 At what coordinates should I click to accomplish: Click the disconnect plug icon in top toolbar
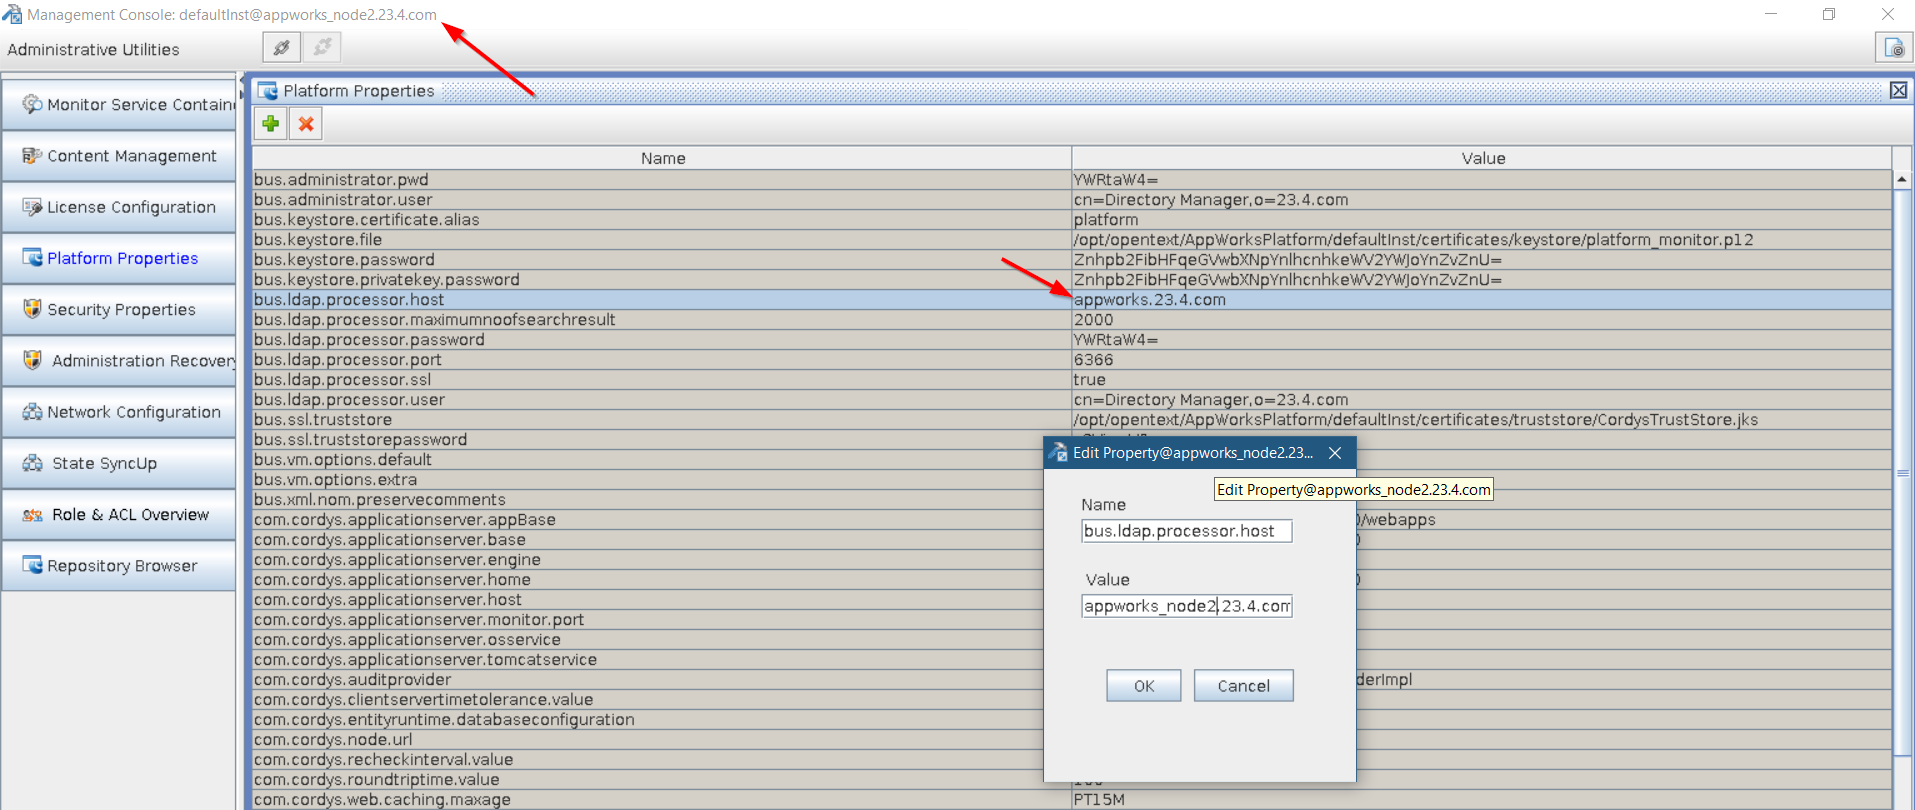322,47
